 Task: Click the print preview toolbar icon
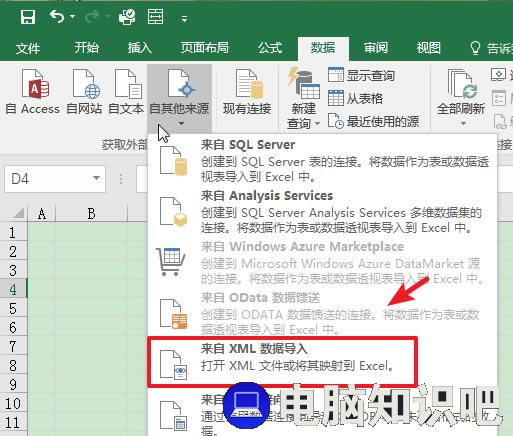(x=127, y=17)
